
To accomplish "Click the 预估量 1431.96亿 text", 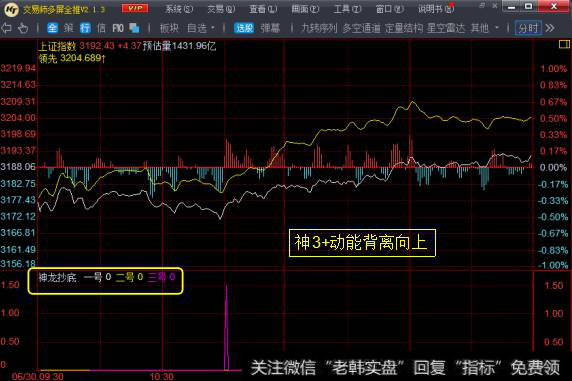I will [179, 46].
